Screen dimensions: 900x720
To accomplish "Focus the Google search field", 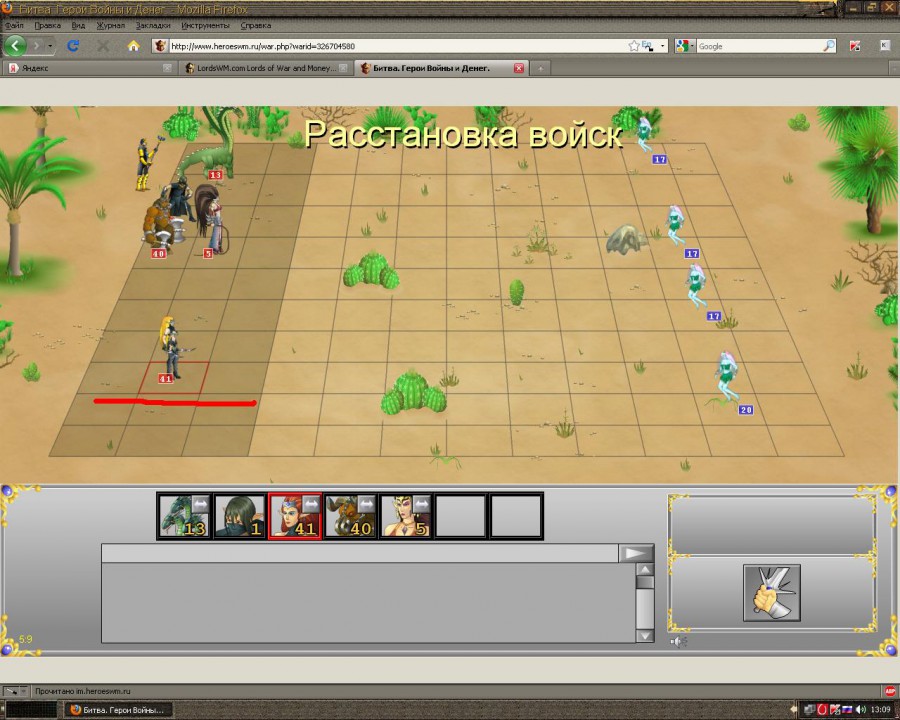I will point(759,46).
